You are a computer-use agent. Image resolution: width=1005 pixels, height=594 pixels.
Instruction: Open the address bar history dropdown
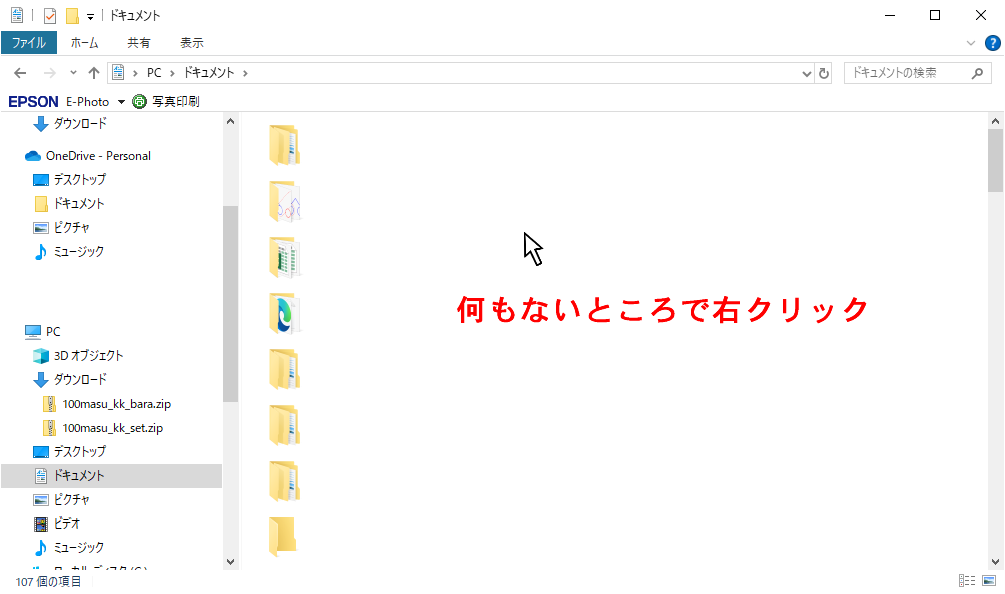806,74
